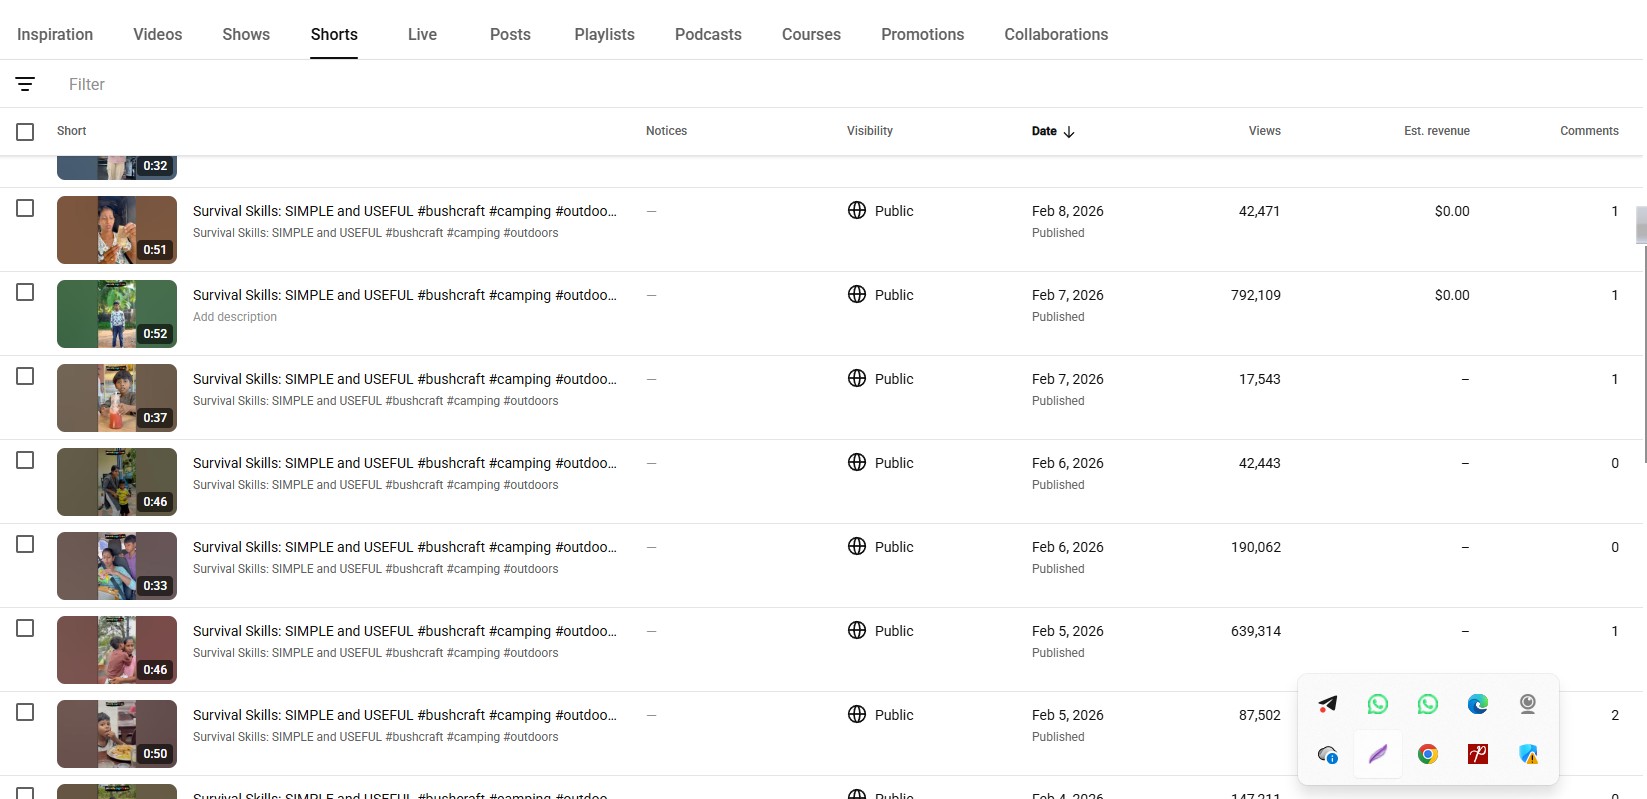The image size is (1647, 799).
Task: Click the Comments column header
Action: (1589, 131)
